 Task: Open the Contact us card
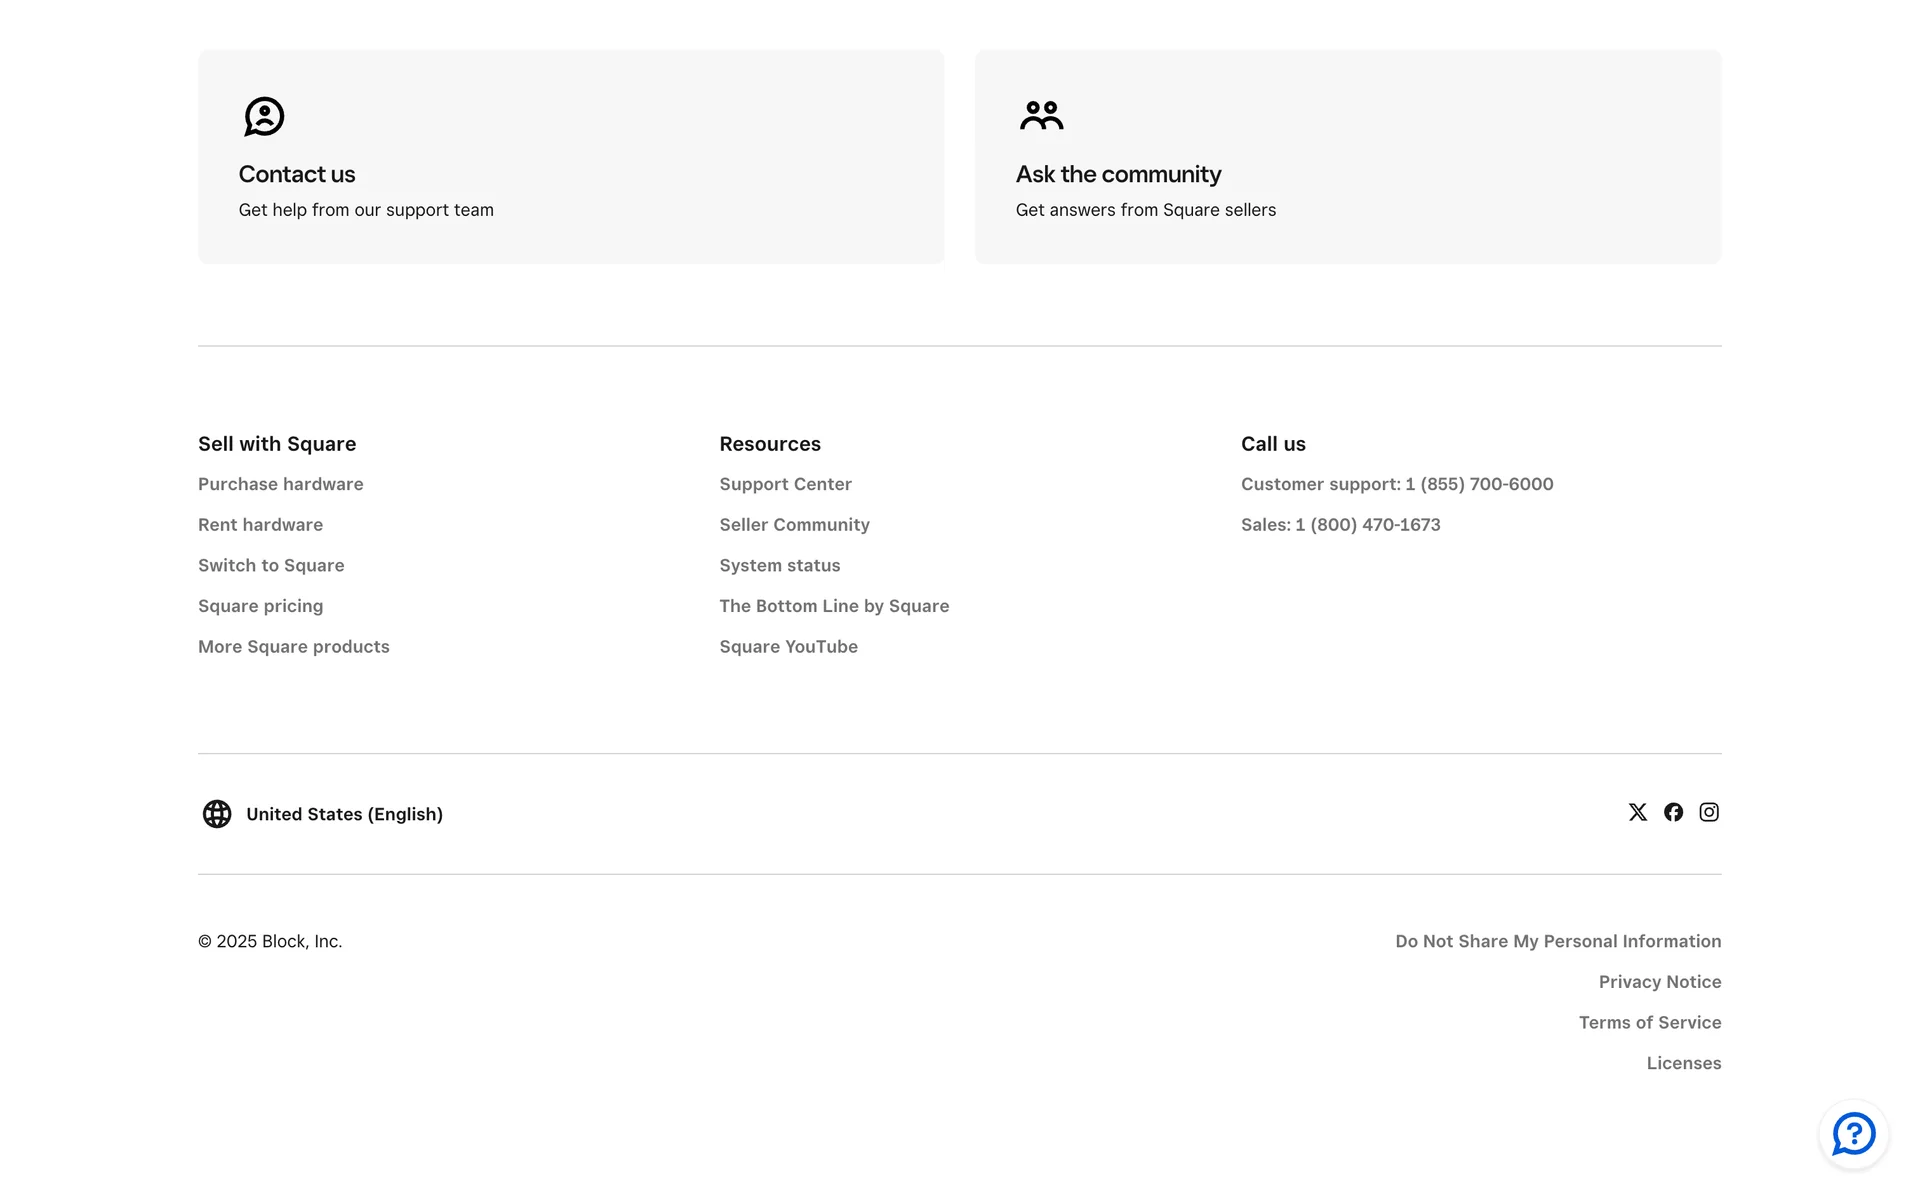571,157
